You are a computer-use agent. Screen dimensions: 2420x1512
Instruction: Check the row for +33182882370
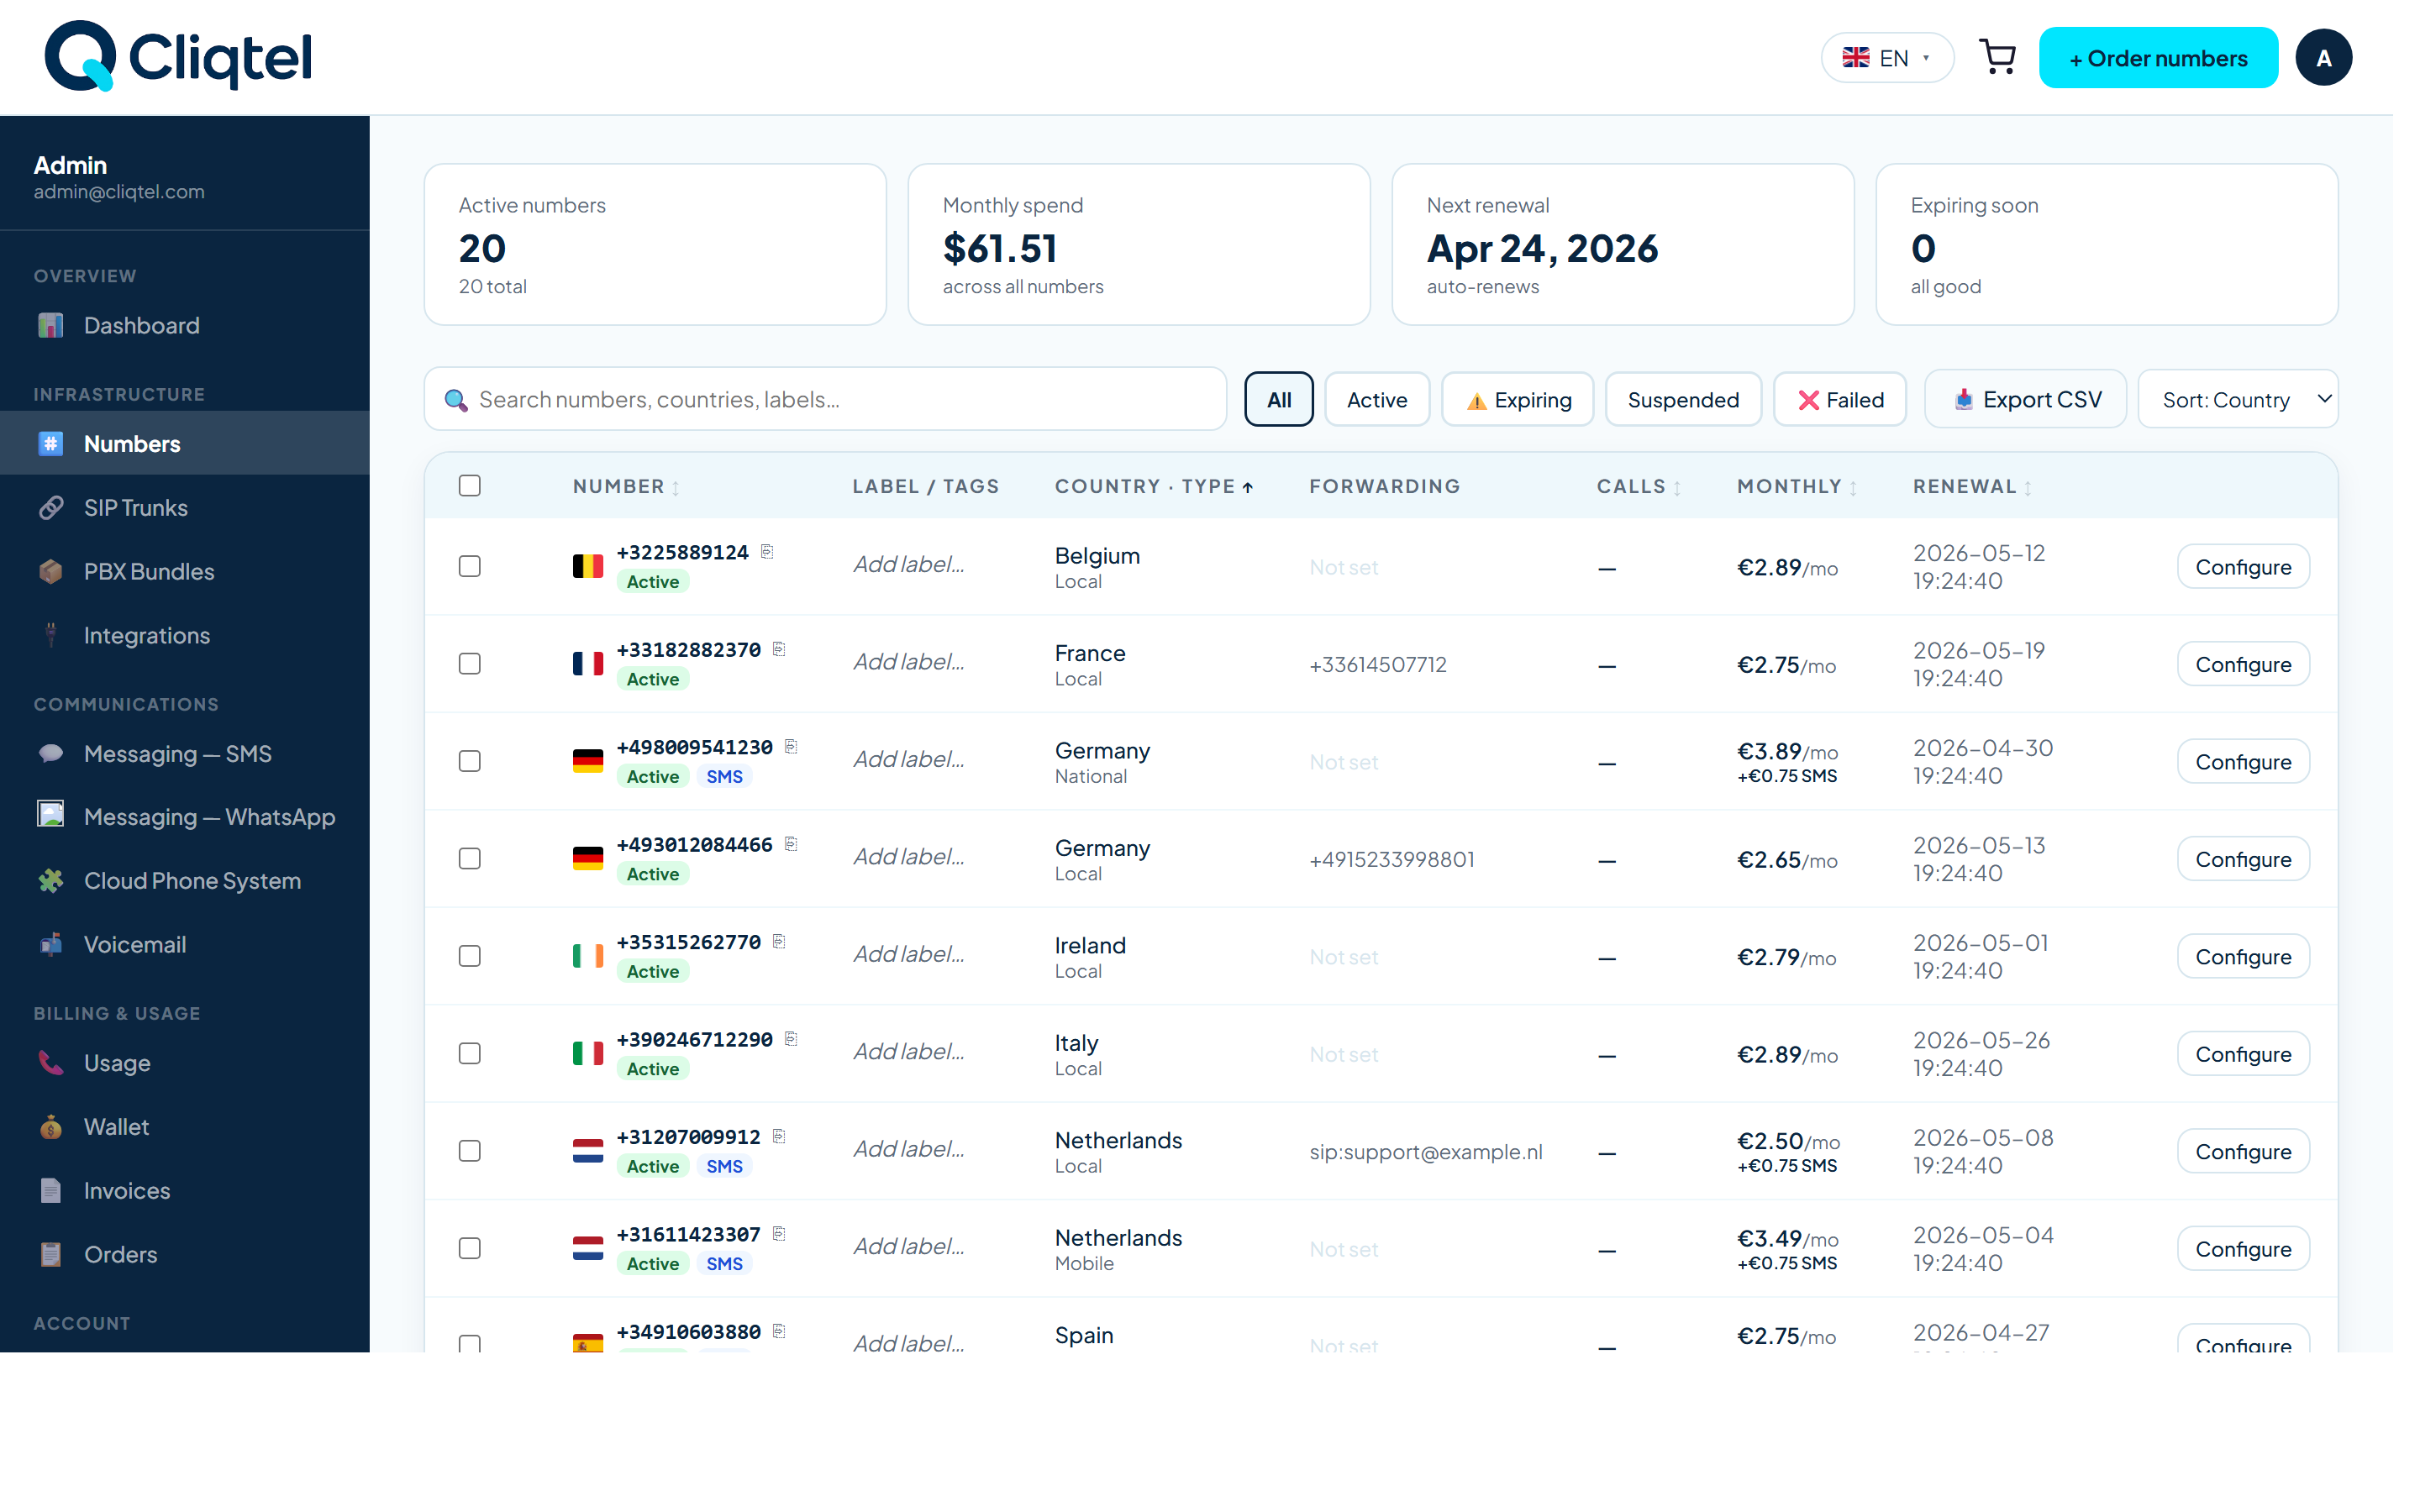pos(470,663)
